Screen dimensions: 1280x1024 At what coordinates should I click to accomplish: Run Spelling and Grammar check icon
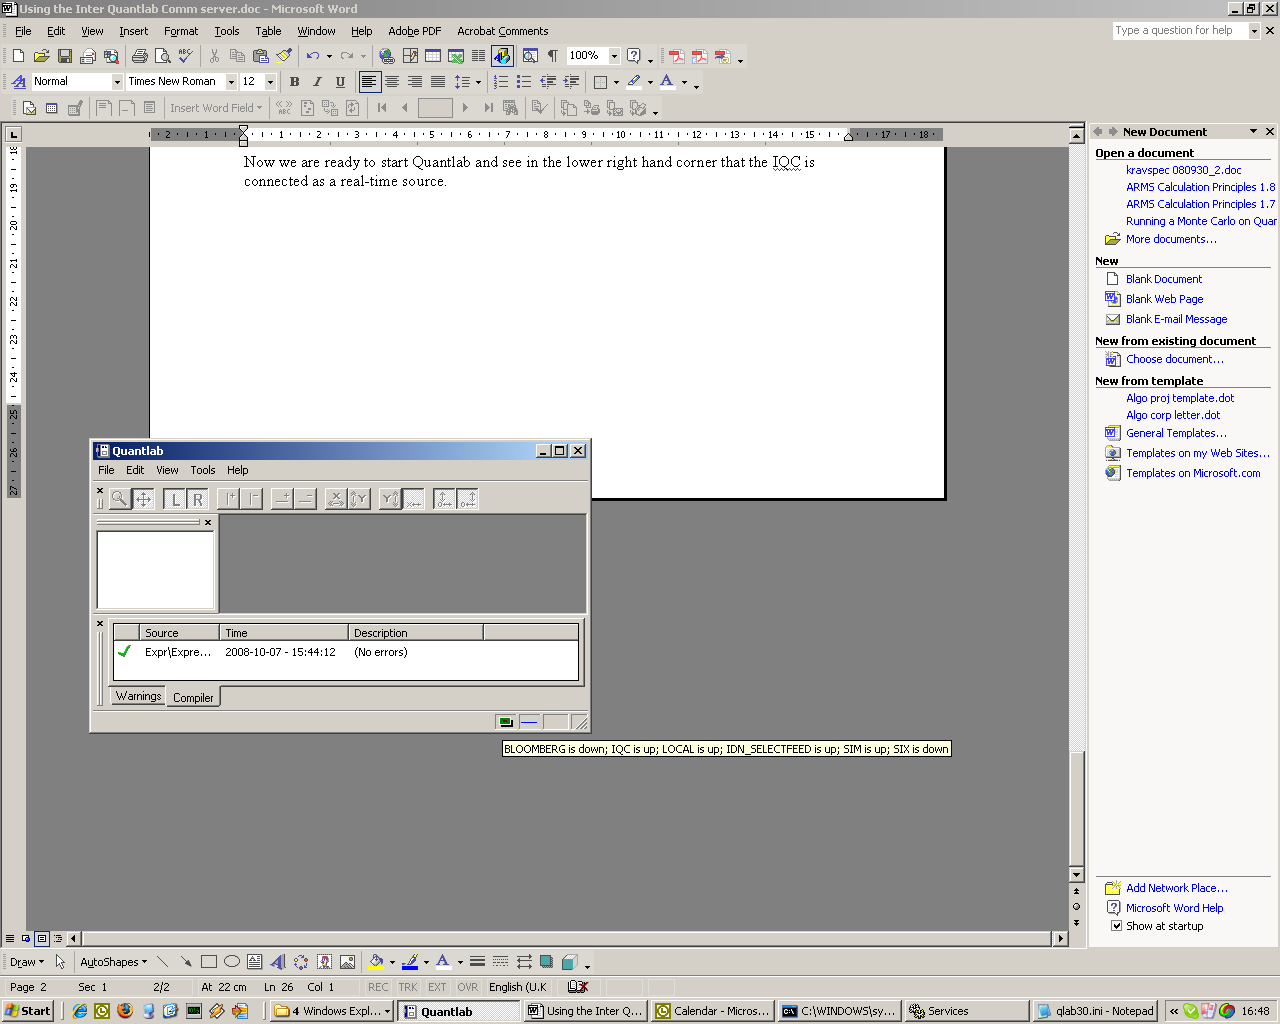(x=186, y=56)
